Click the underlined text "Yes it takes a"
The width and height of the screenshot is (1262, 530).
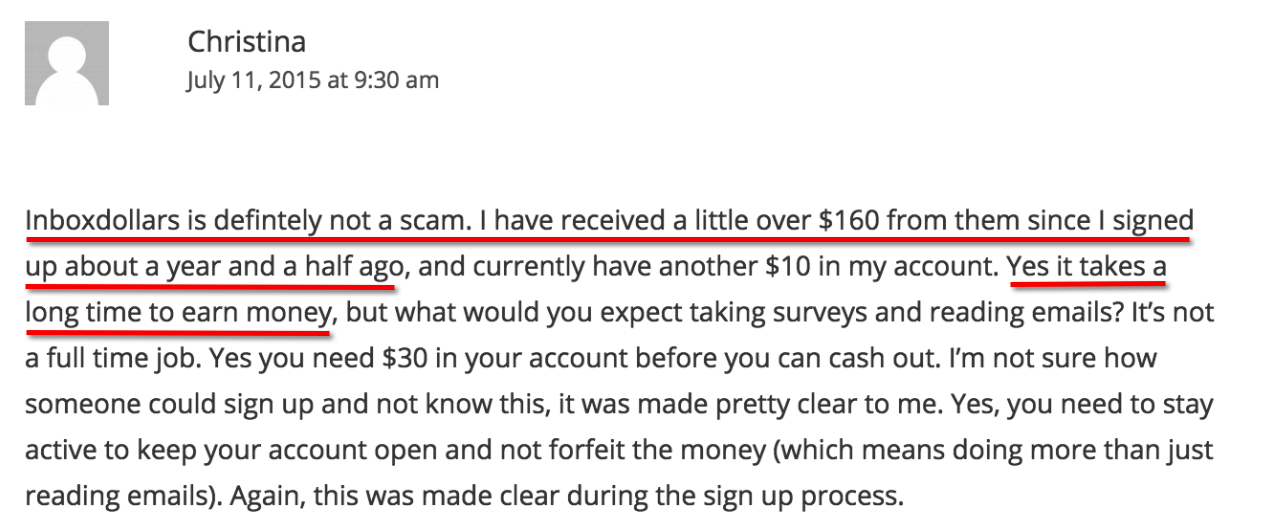(1088, 268)
